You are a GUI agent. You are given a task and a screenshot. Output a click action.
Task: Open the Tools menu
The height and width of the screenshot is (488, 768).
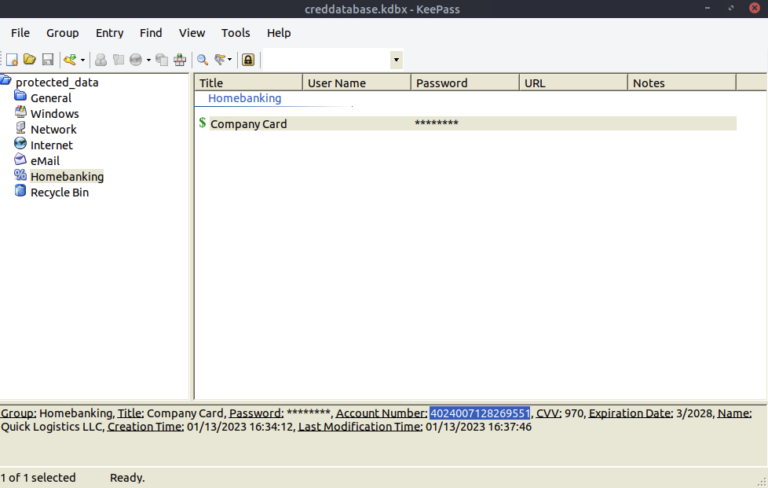tap(235, 33)
